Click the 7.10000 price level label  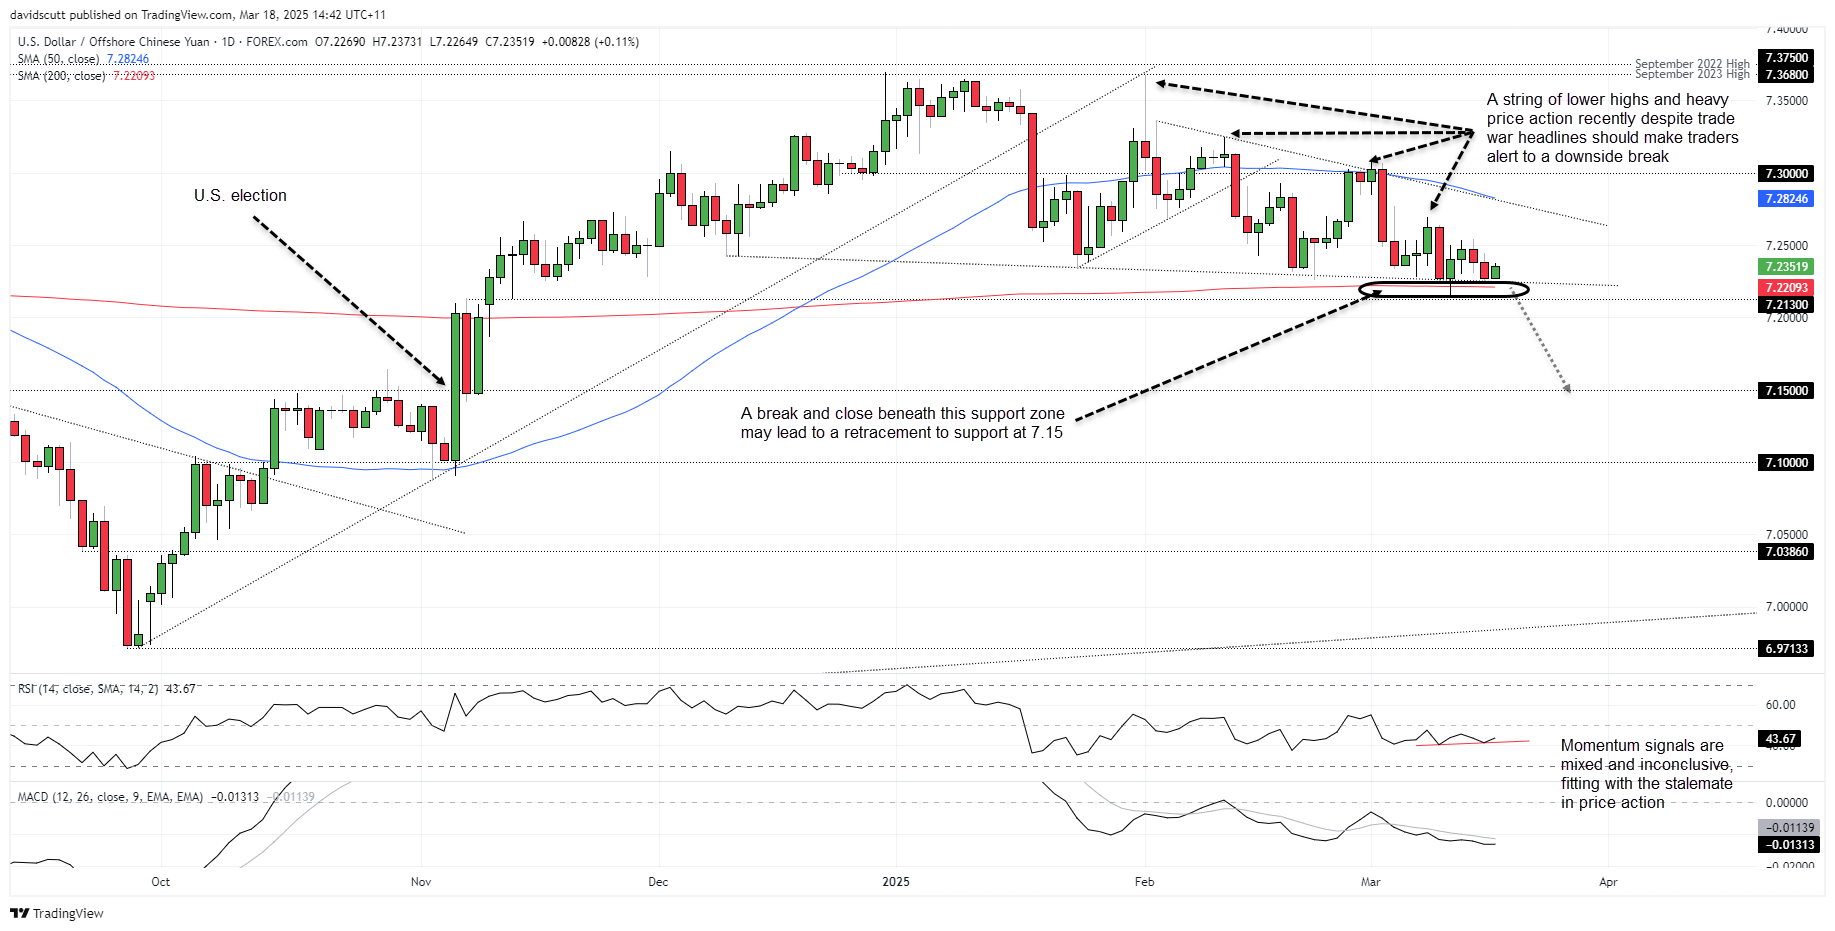1786,463
